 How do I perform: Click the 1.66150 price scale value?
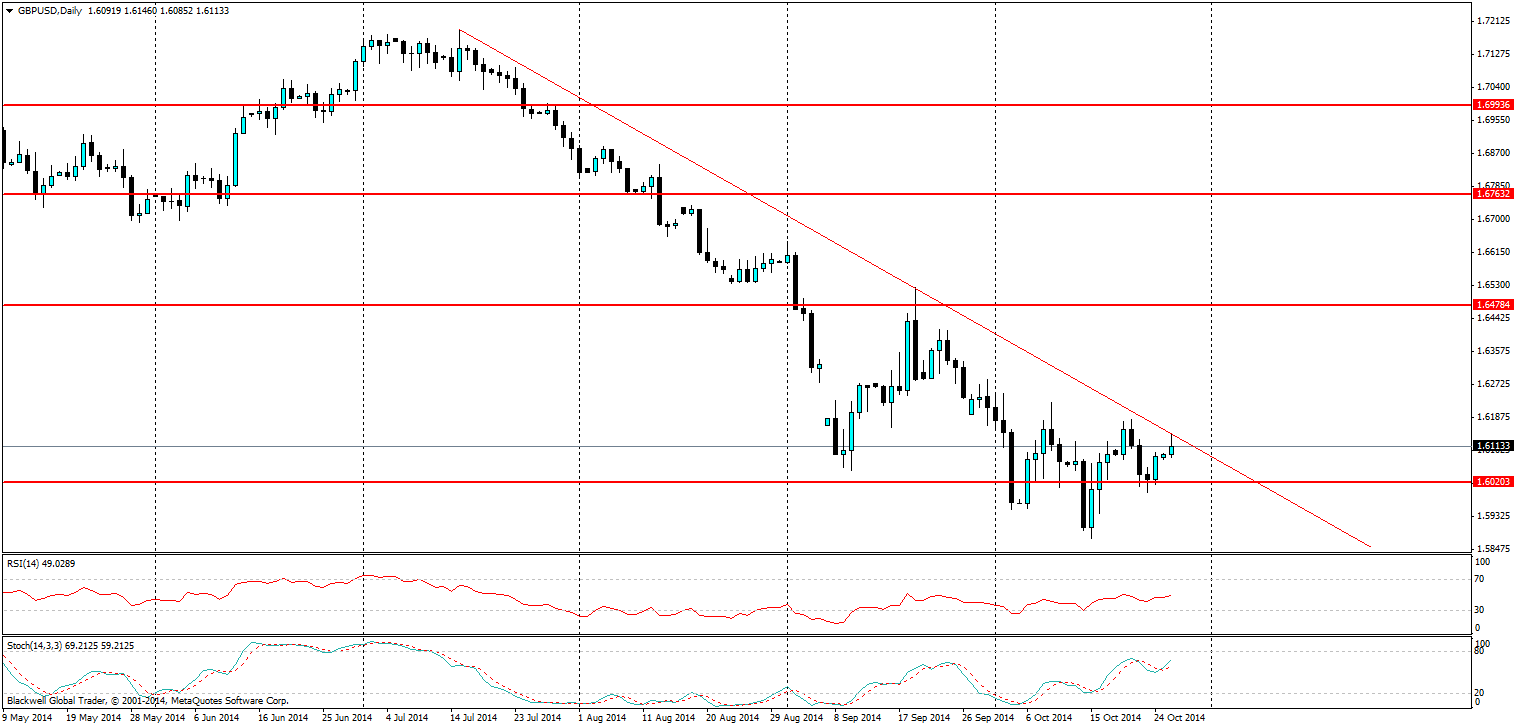[1492, 251]
